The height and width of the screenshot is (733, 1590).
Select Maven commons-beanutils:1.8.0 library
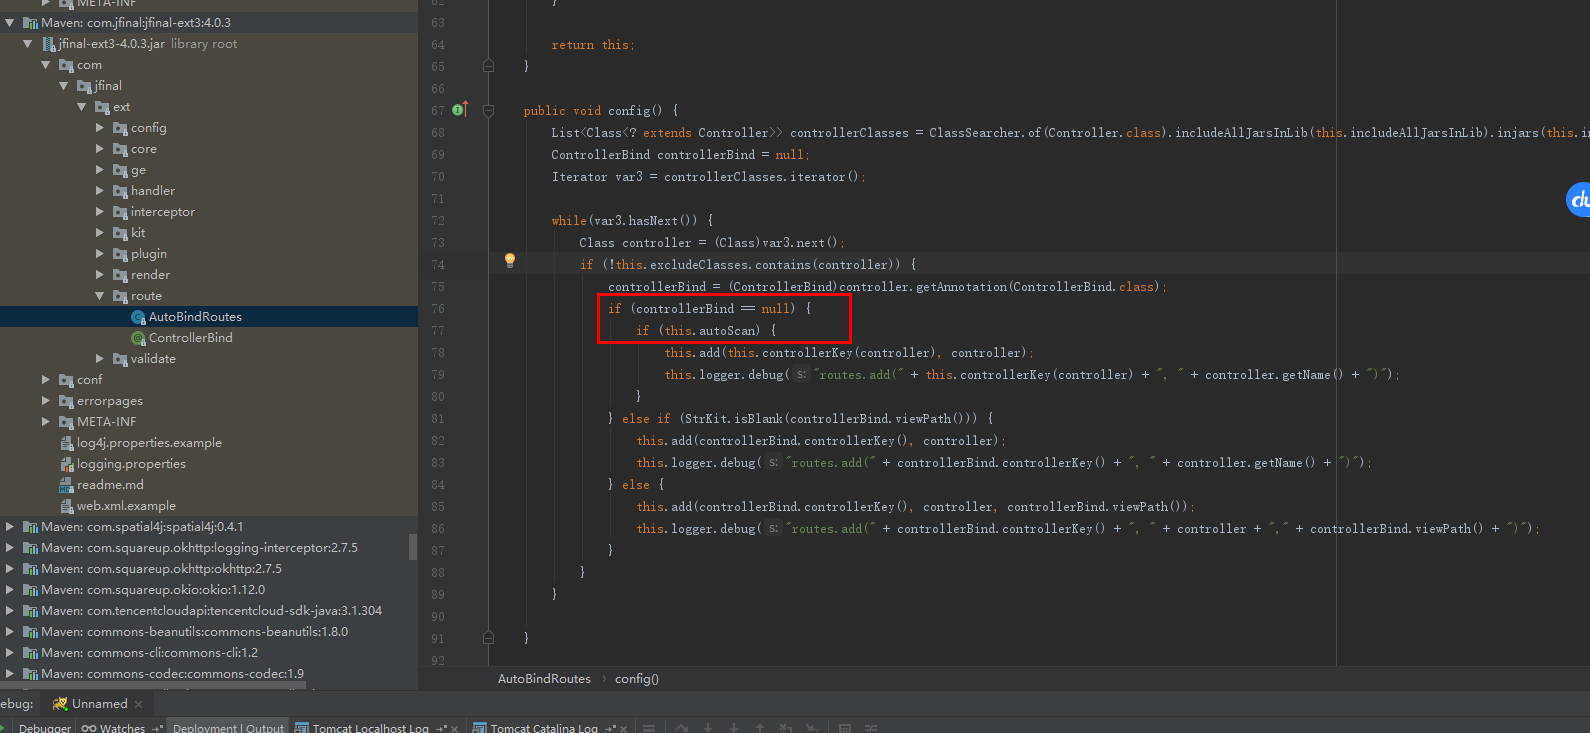click(194, 632)
